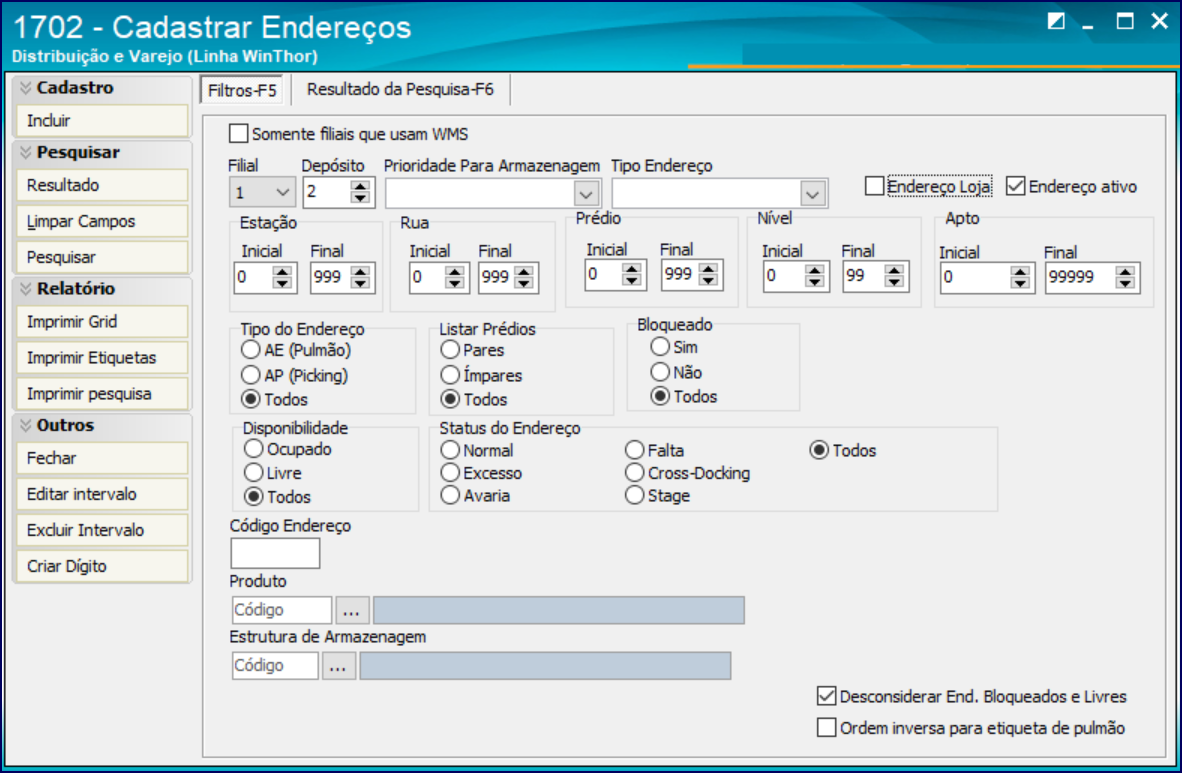Click Imprimir Grid button
This screenshot has width=1182, height=773.
[x=102, y=322]
